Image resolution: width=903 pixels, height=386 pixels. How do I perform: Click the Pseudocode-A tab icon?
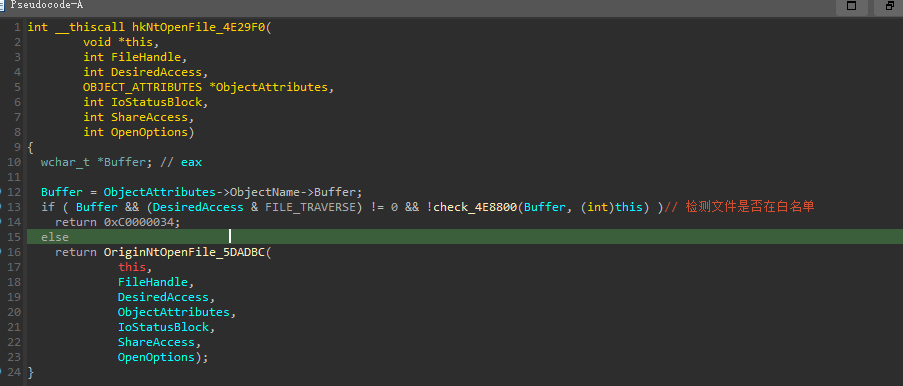click(3, 5)
